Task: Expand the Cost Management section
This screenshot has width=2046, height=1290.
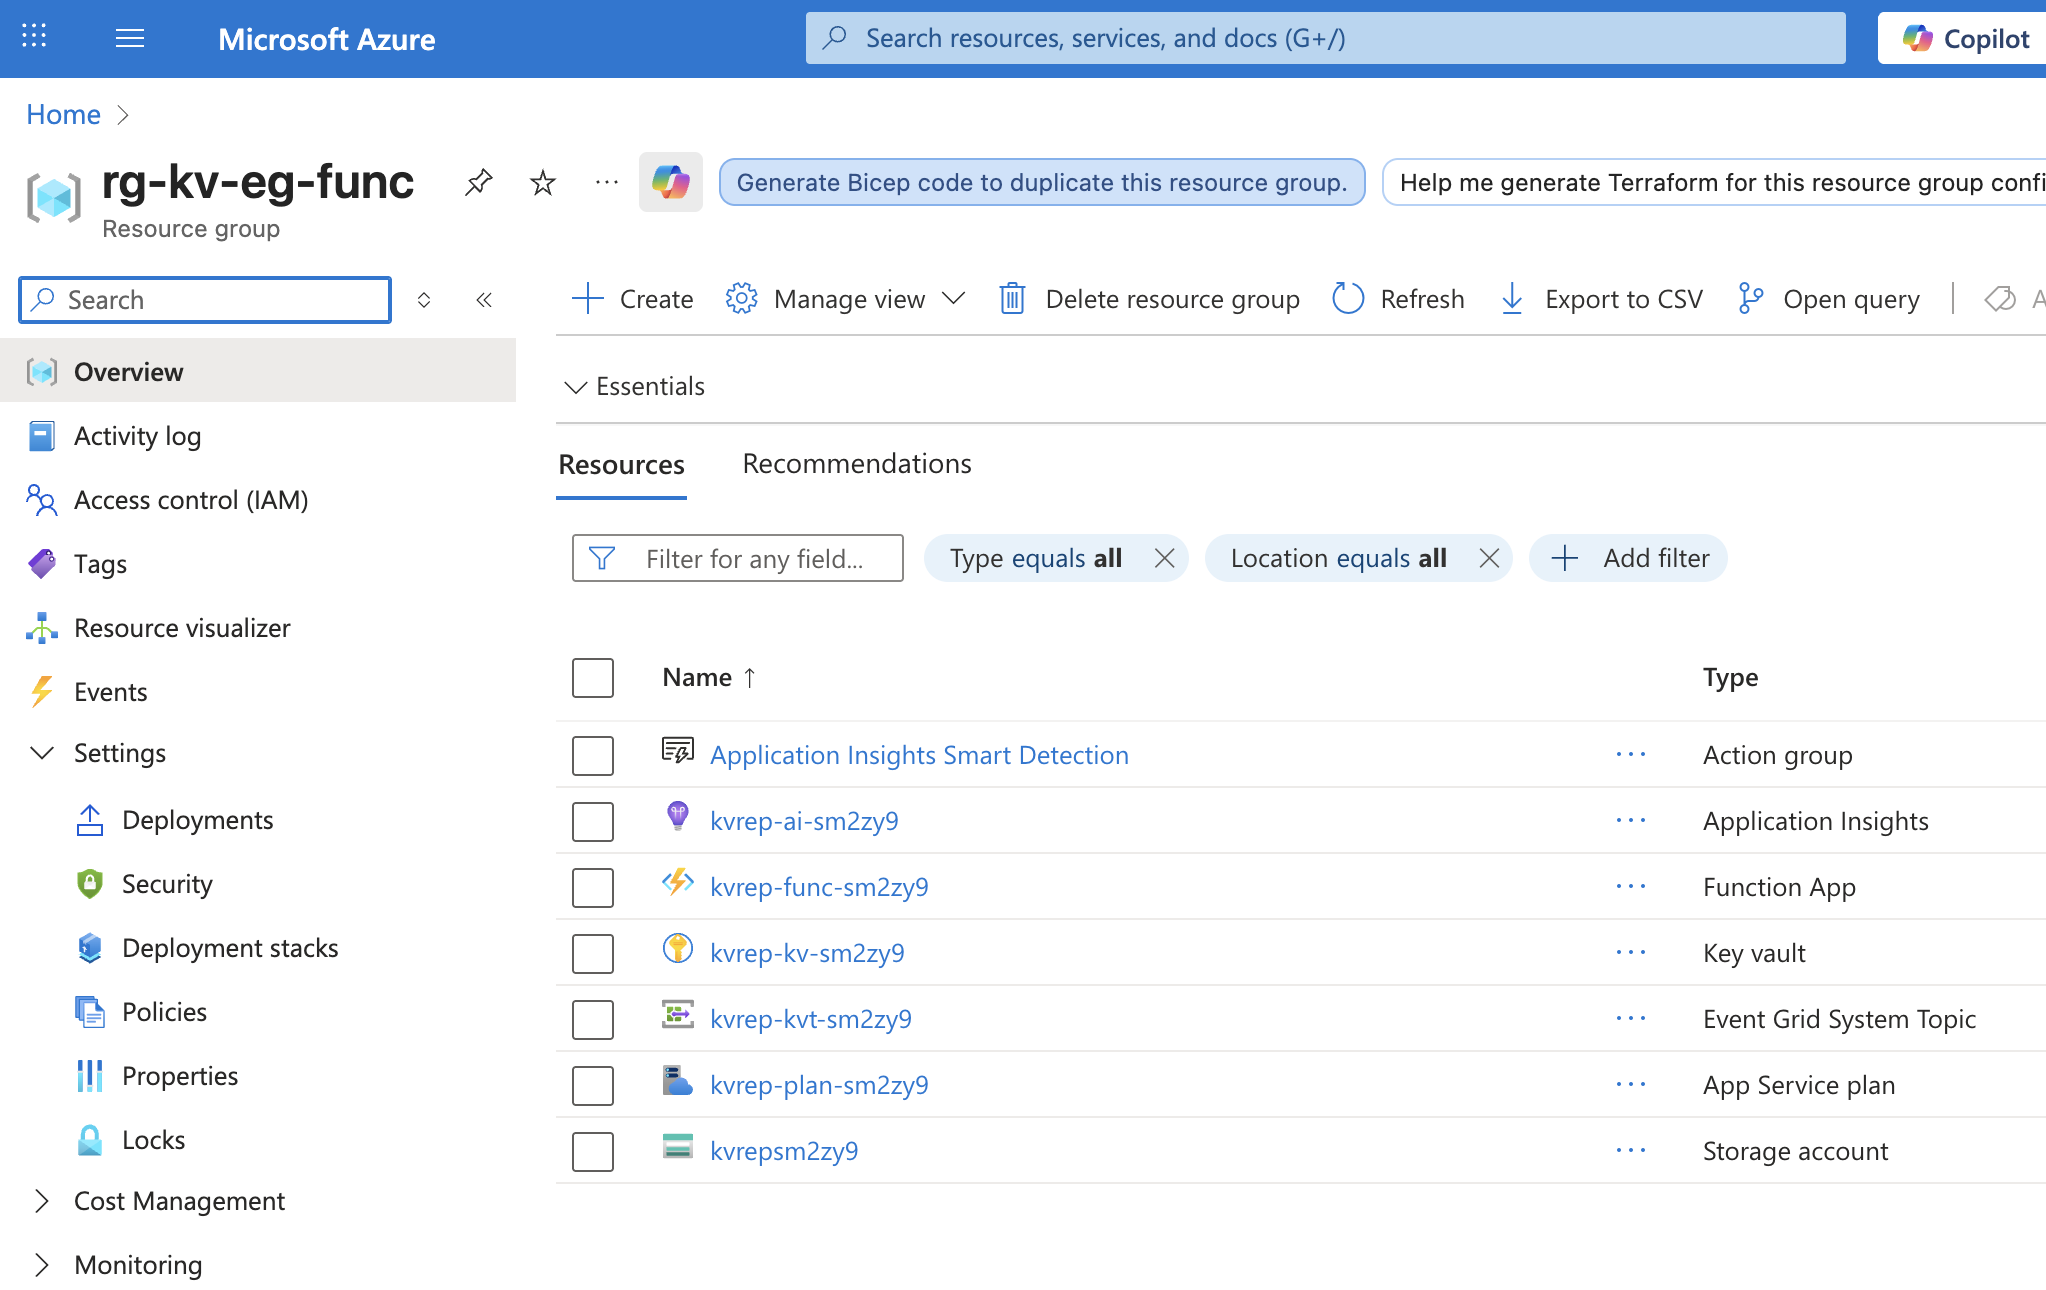Action: (x=42, y=1201)
